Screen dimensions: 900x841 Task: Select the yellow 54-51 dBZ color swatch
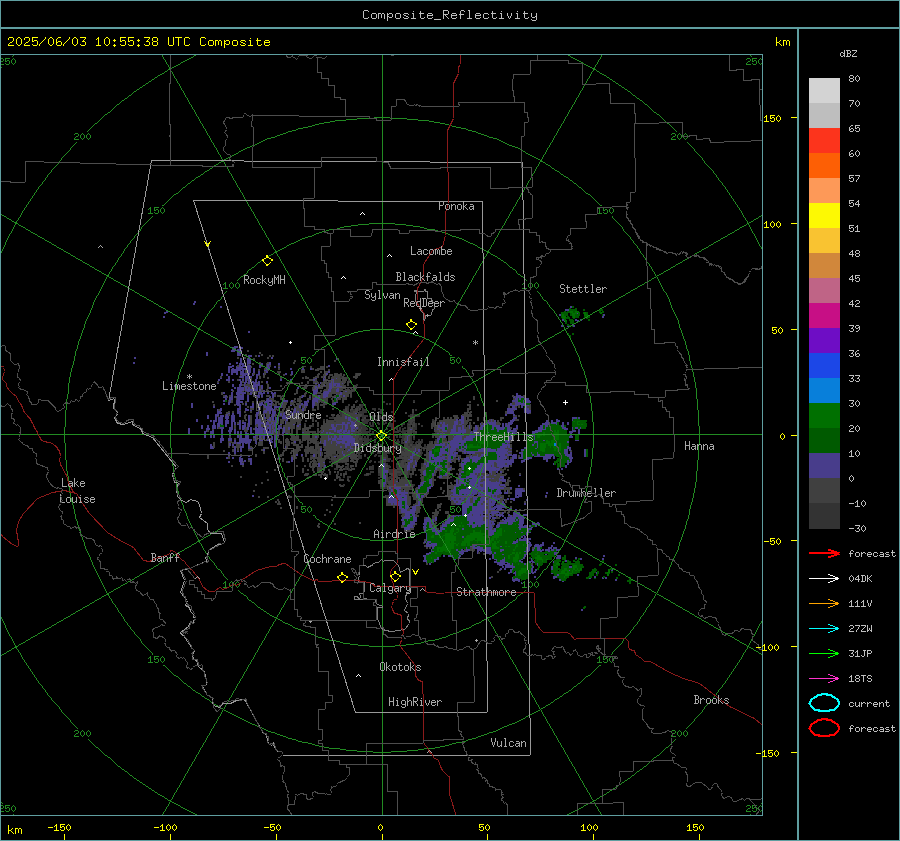[824, 215]
